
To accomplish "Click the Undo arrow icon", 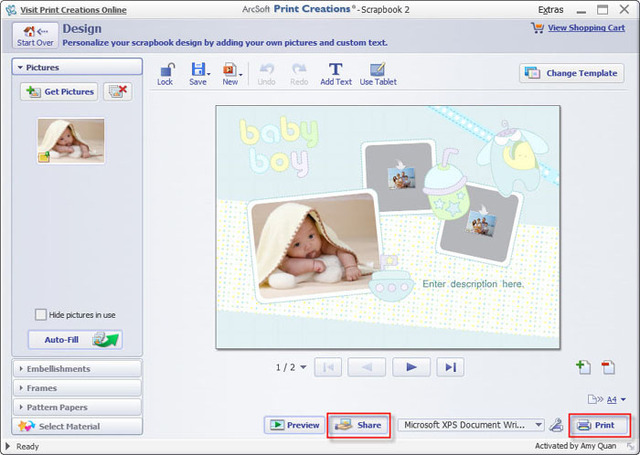I will pyautogui.click(x=267, y=69).
